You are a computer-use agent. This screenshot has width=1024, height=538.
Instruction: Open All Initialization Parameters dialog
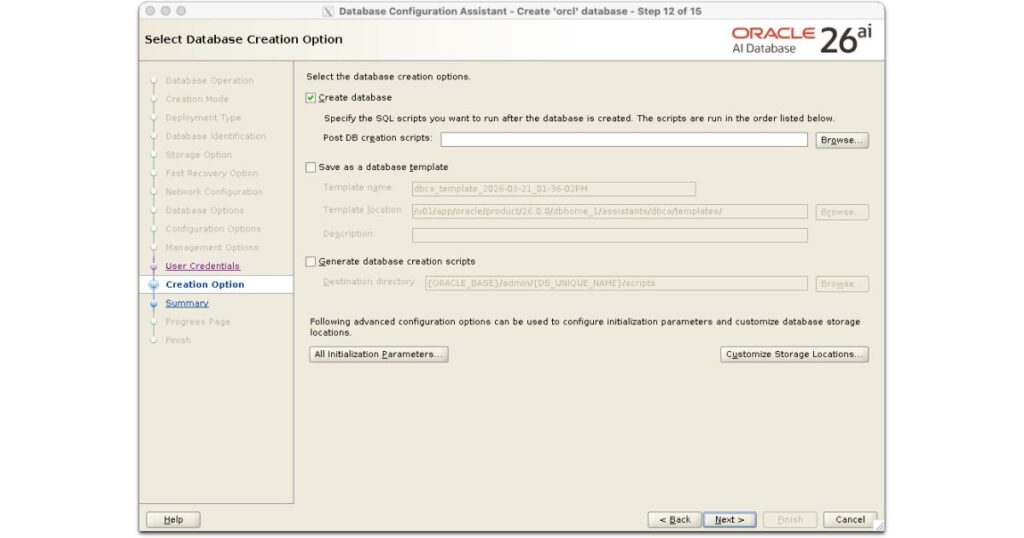[379, 354]
